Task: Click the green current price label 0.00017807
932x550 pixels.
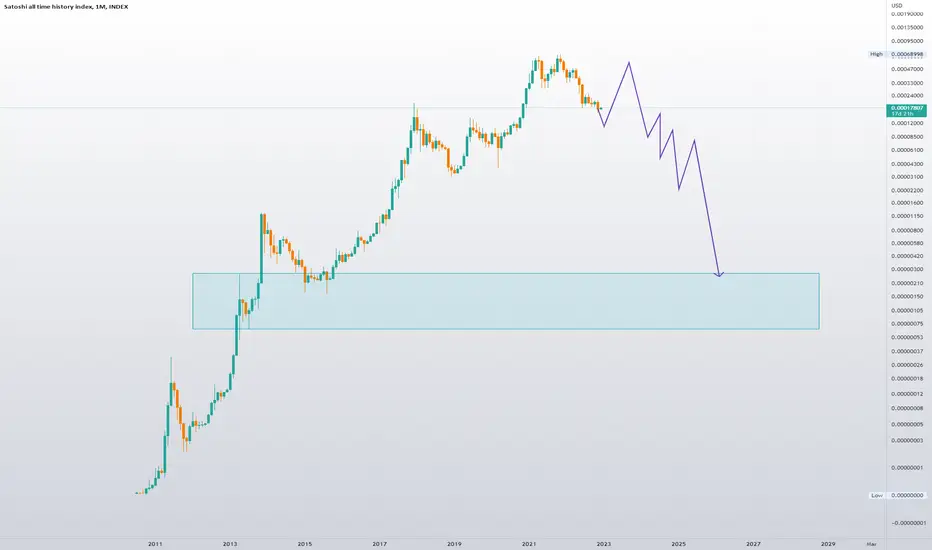Action: coord(906,110)
